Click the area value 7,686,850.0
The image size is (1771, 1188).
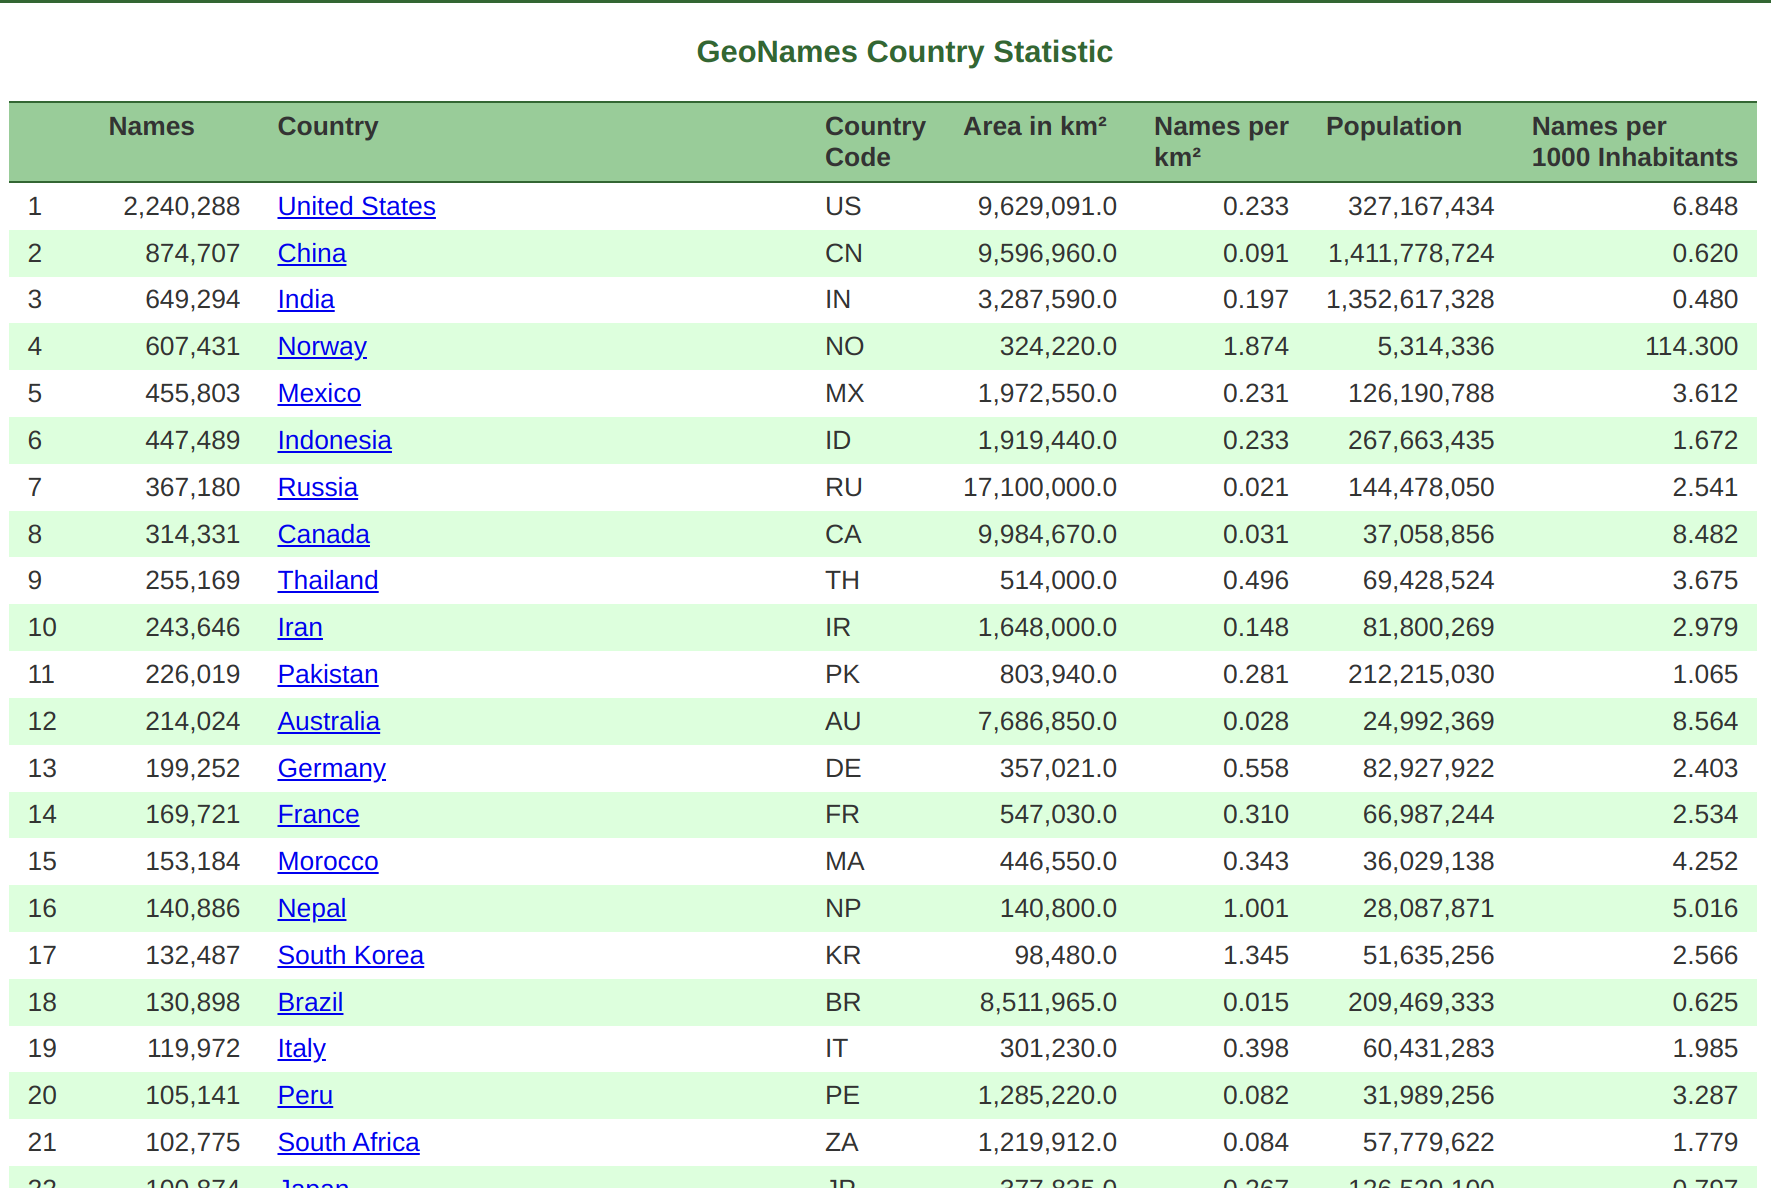[x=1047, y=721]
